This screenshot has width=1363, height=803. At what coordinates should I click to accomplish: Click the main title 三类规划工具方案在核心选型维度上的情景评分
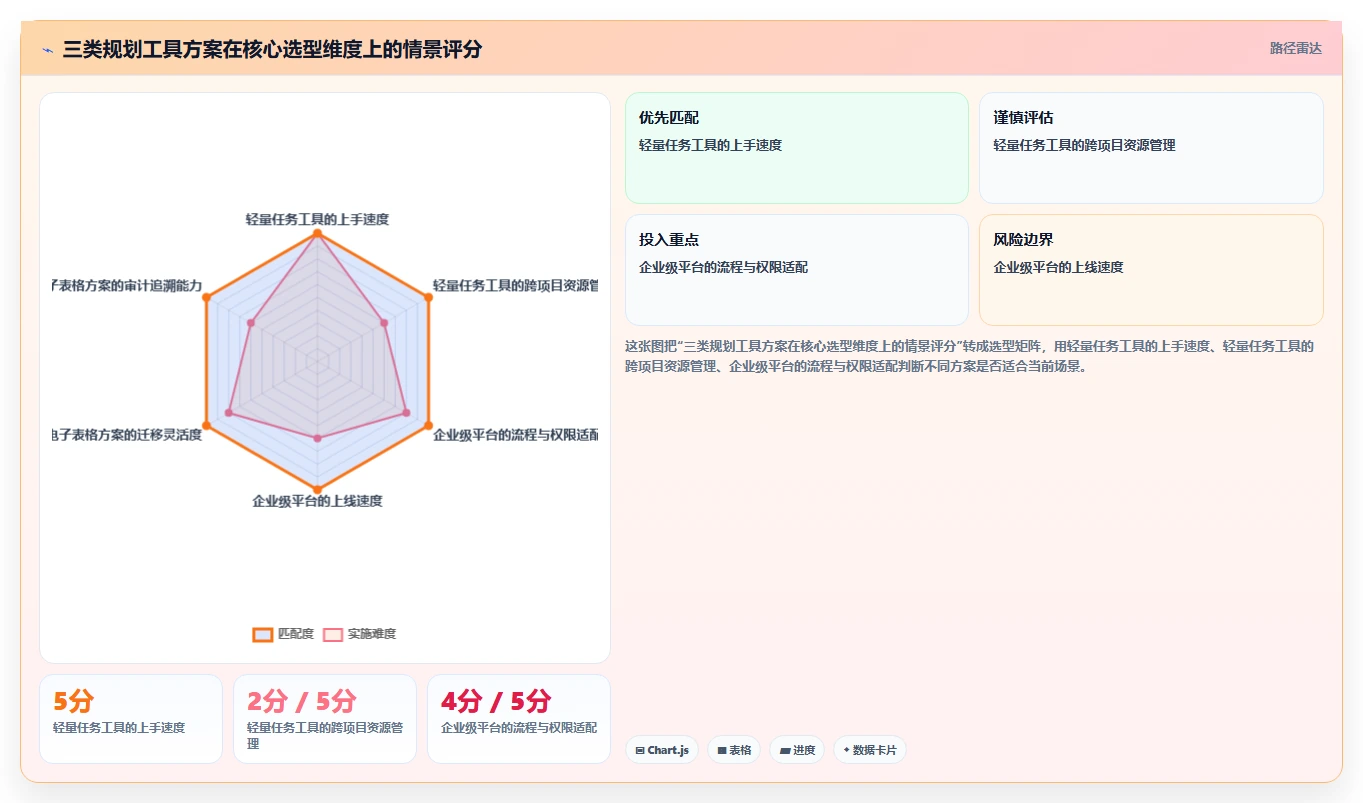click(272, 49)
